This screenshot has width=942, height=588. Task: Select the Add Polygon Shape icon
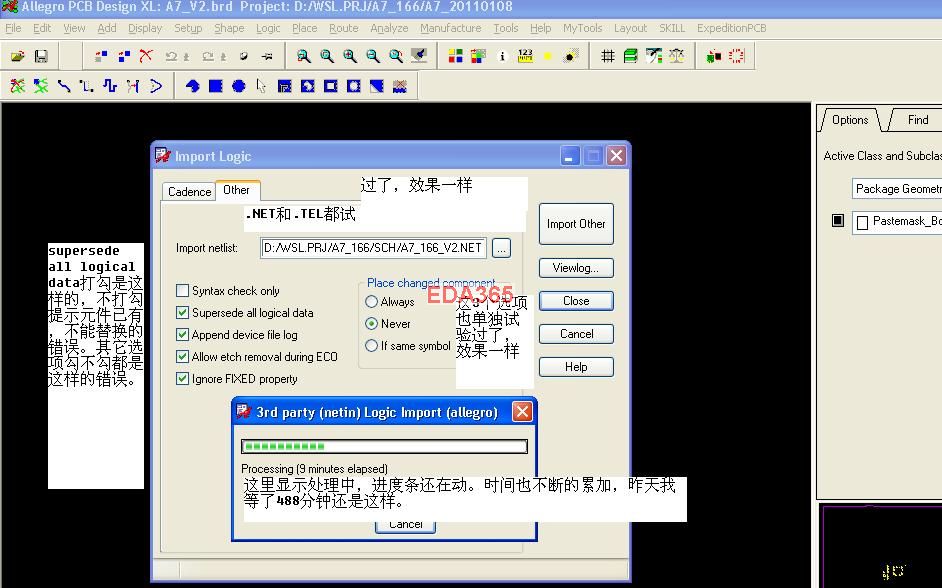pos(192,86)
